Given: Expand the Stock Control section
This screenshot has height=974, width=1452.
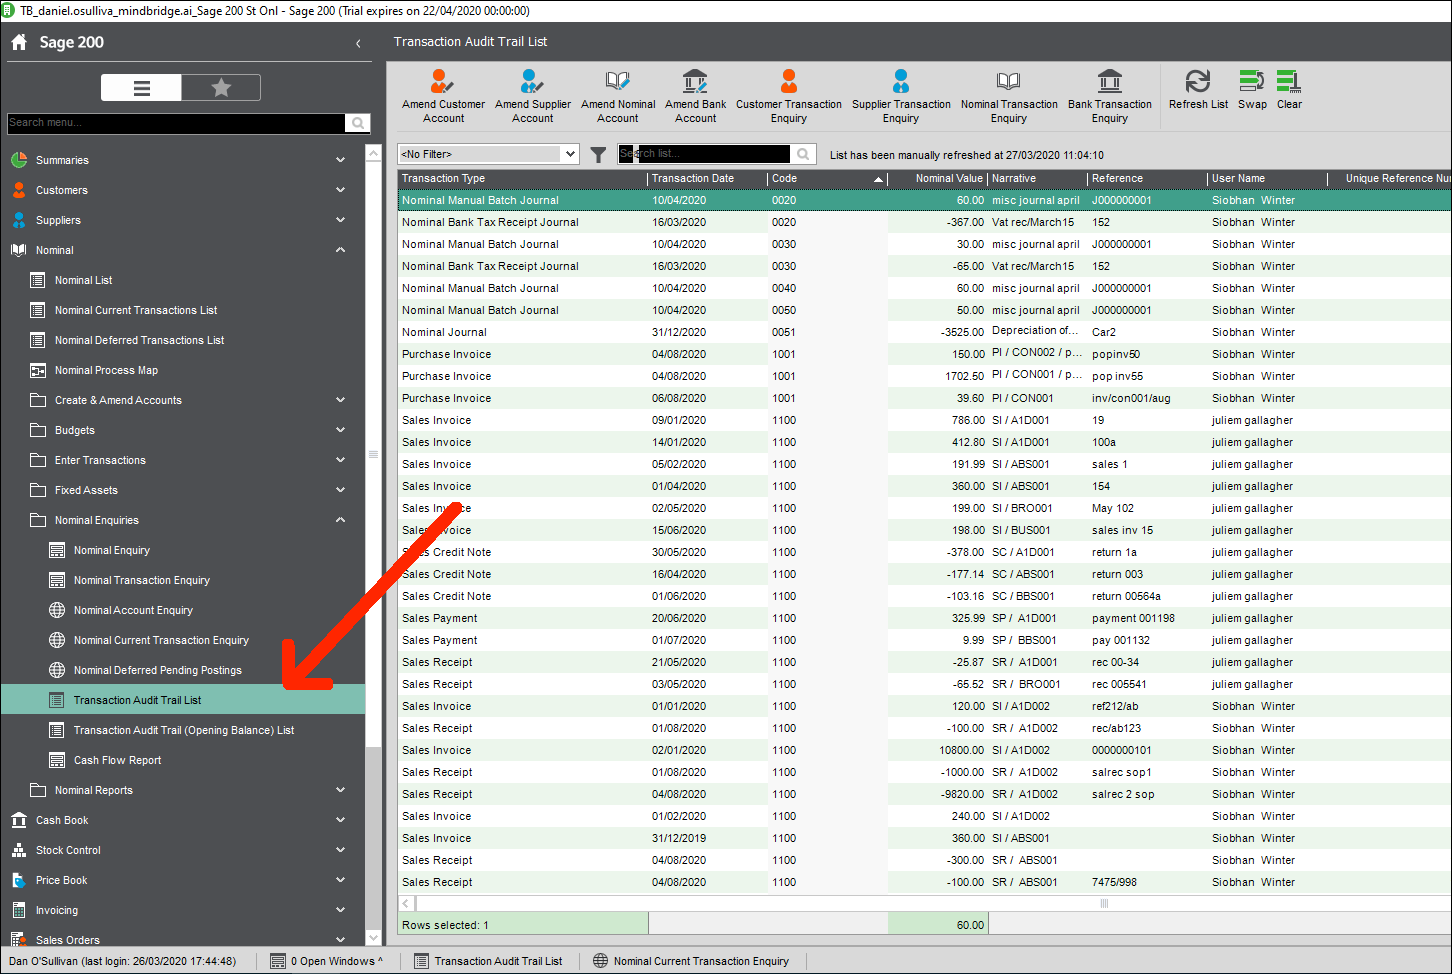Looking at the screenshot, I should pyautogui.click(x=340, y=850).
